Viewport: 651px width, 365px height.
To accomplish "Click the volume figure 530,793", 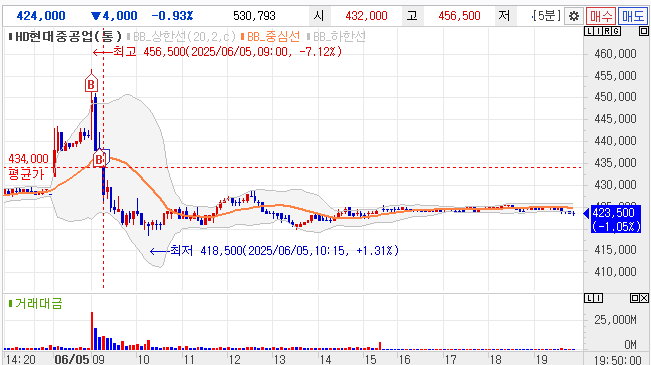I will [254, 16].
